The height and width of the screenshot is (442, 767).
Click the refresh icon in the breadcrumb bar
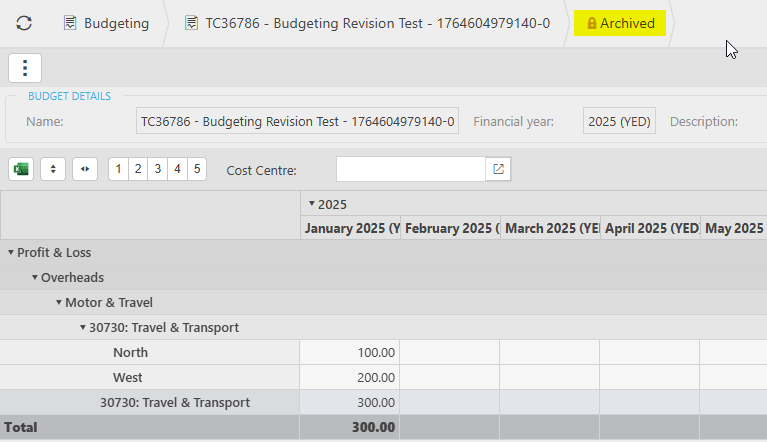pos(24,23)
